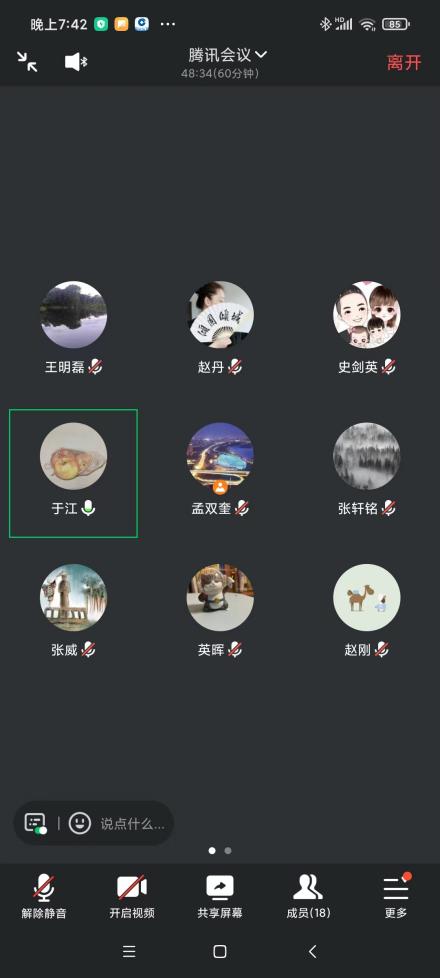Tap the minimize meeting window arrows icon

[27, 61]
